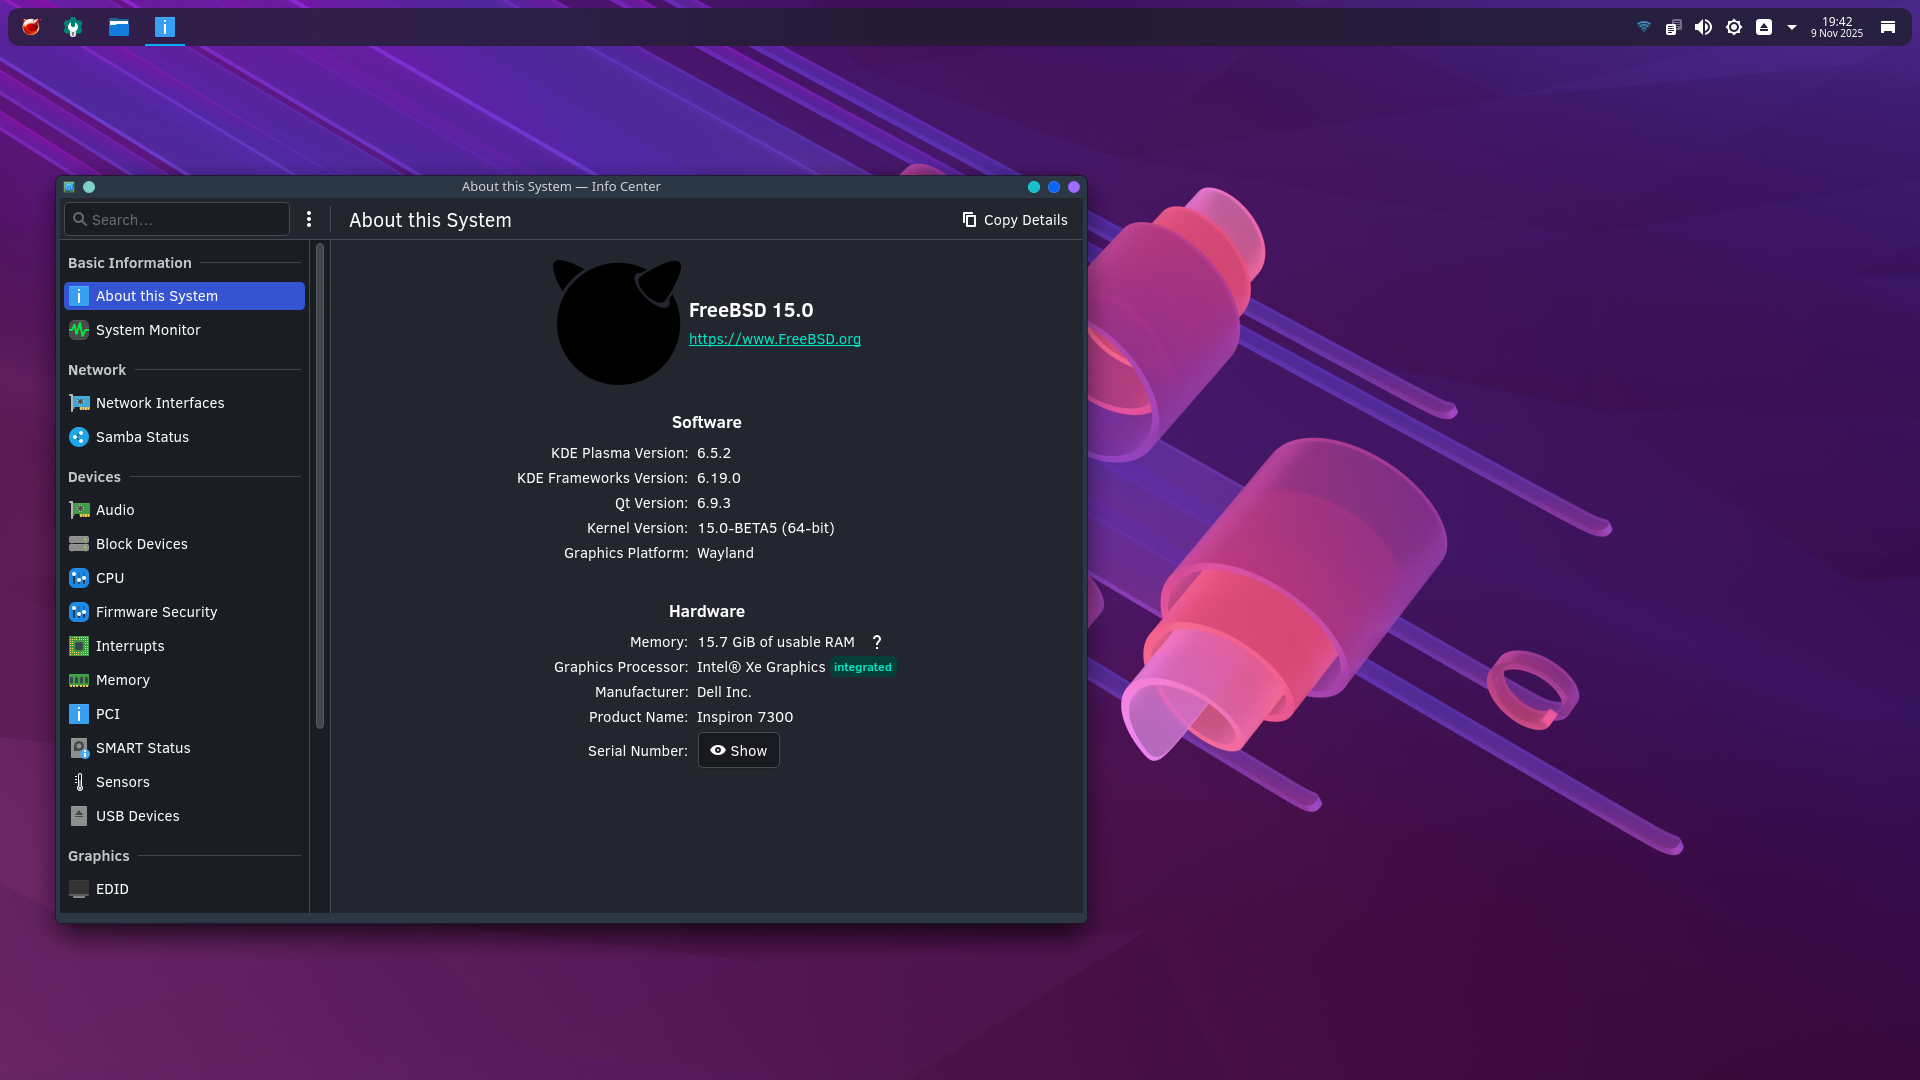Open the Block Devices page

point(141,544)
